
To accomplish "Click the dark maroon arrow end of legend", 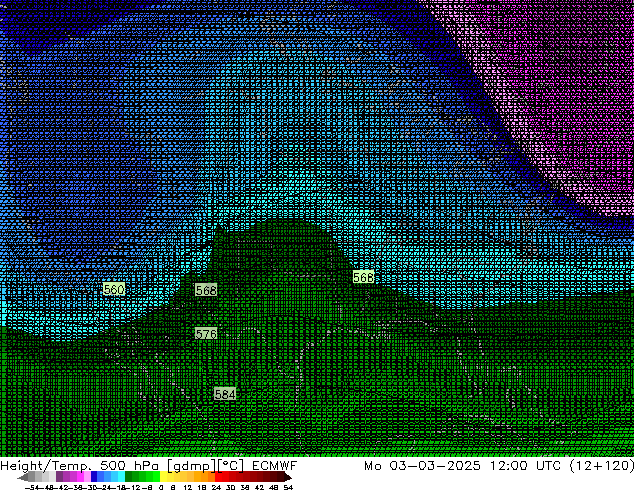I will (x=287, y=478).
